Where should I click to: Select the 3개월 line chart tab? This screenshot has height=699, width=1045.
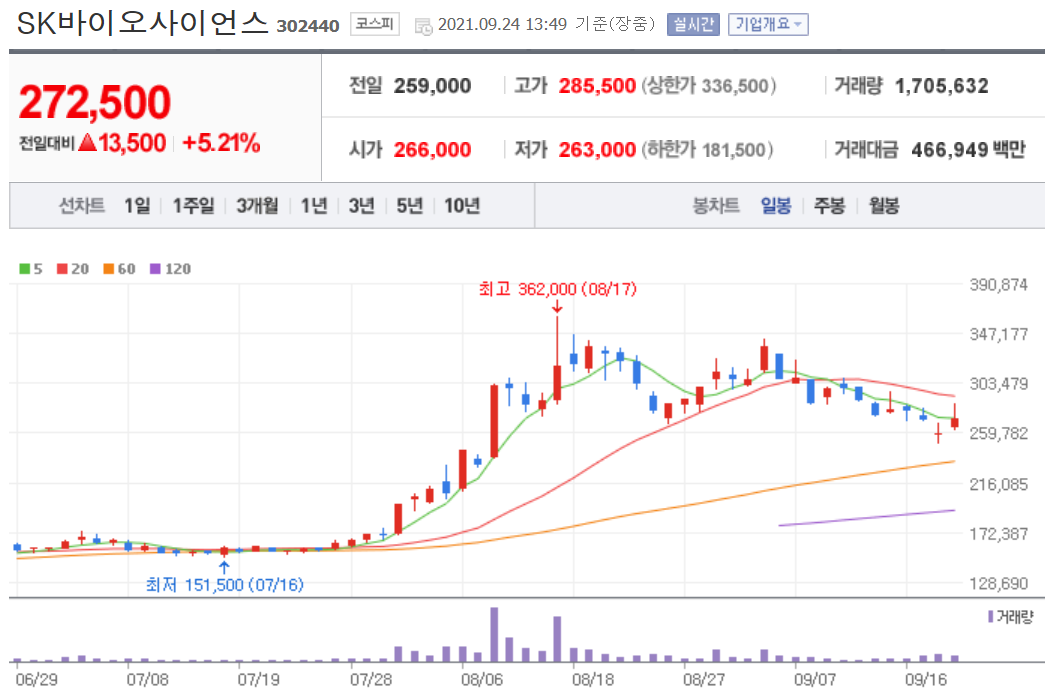click(x=257, y=205)
